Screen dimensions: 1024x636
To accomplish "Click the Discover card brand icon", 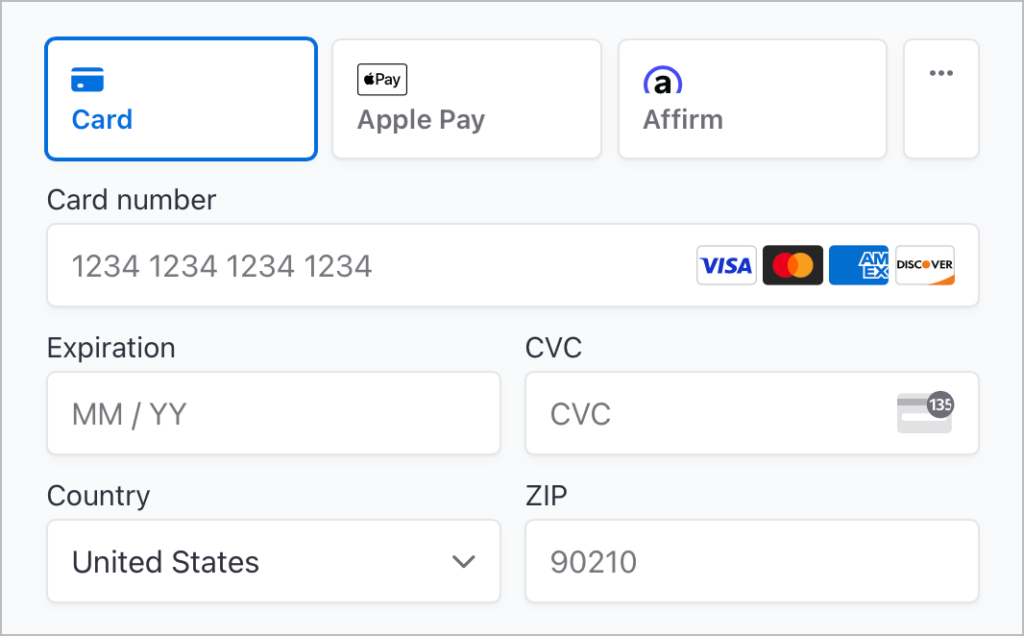I will pyautogui.click(x=924, y=265).
